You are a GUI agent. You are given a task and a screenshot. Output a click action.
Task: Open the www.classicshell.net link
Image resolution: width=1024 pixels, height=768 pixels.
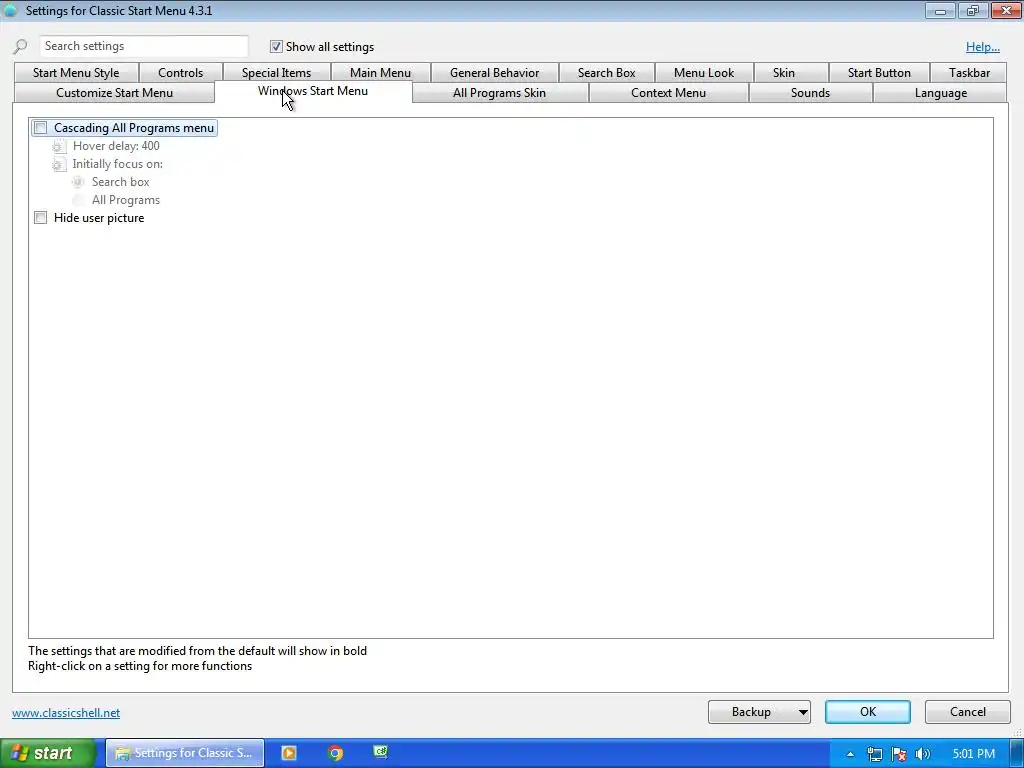(x=66, y=713)
